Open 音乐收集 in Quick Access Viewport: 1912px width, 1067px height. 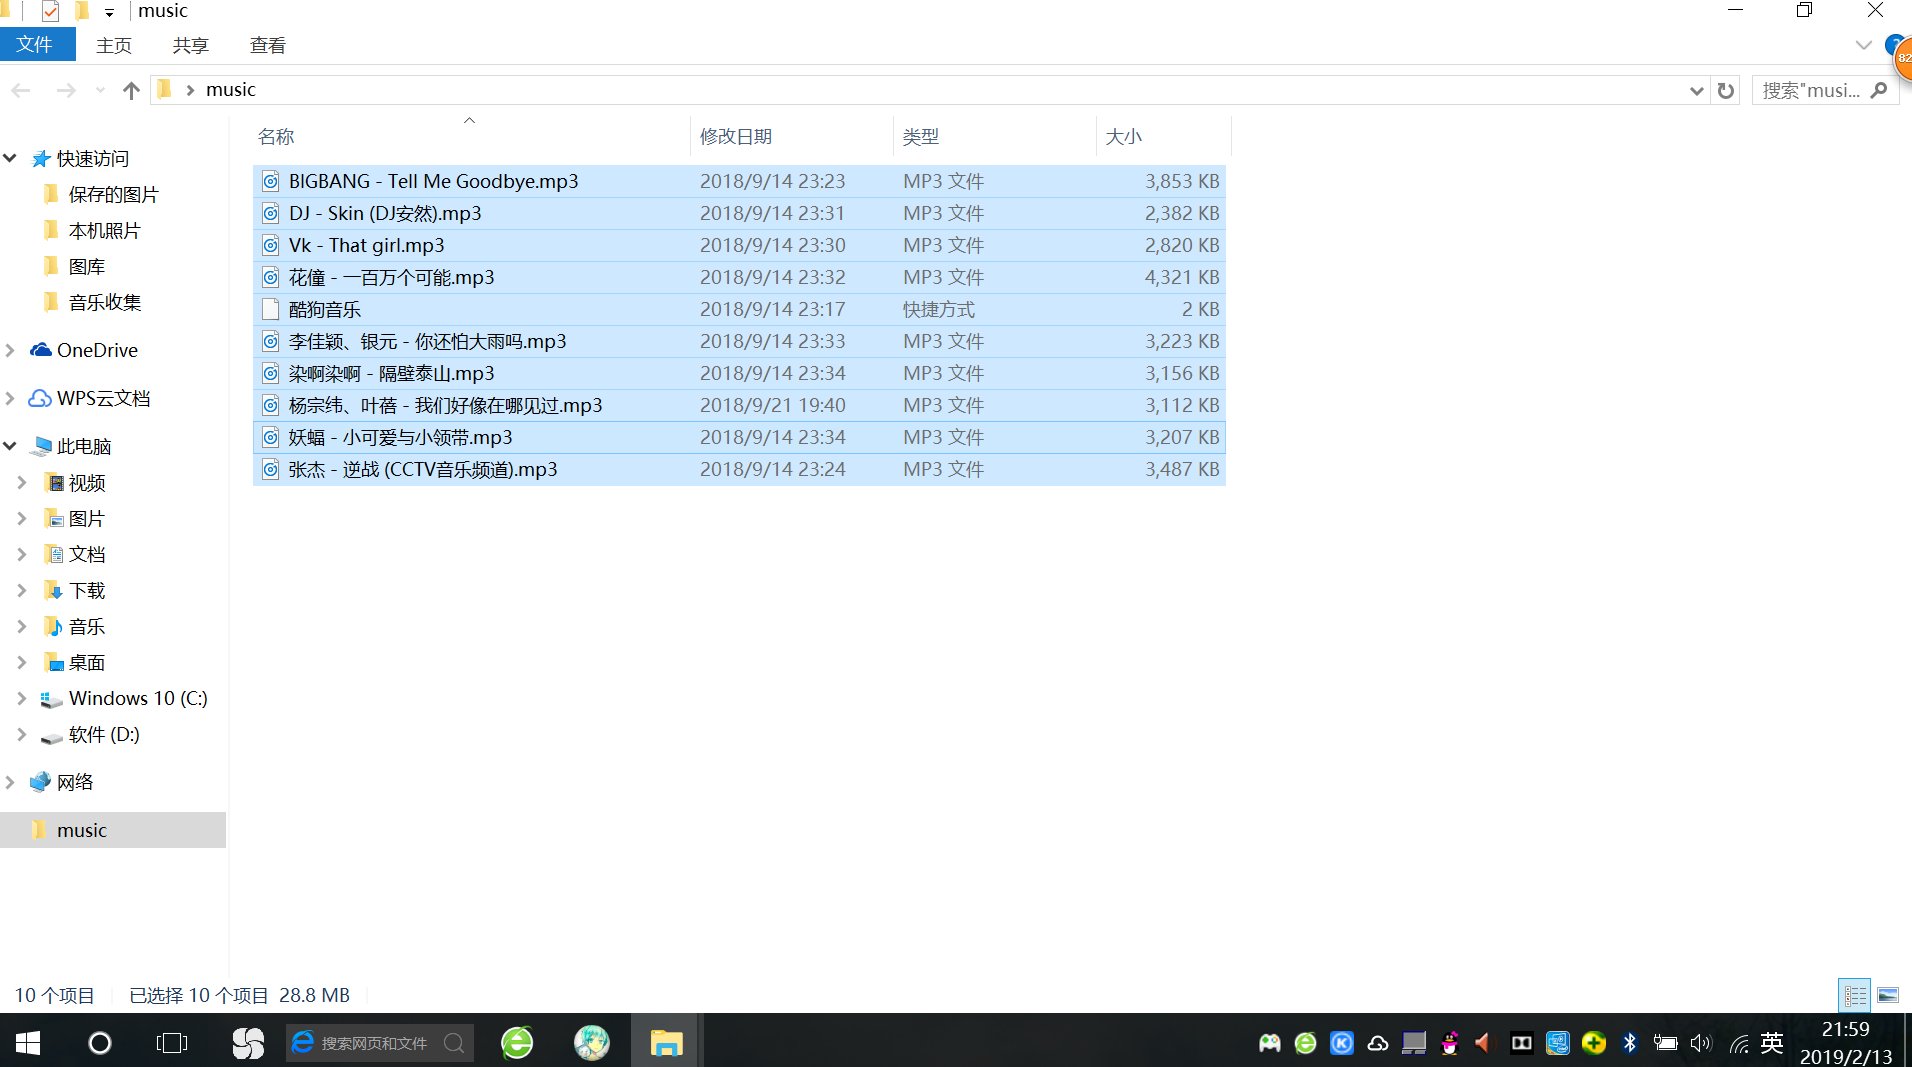pyautogui.click(x=104, y=302)
